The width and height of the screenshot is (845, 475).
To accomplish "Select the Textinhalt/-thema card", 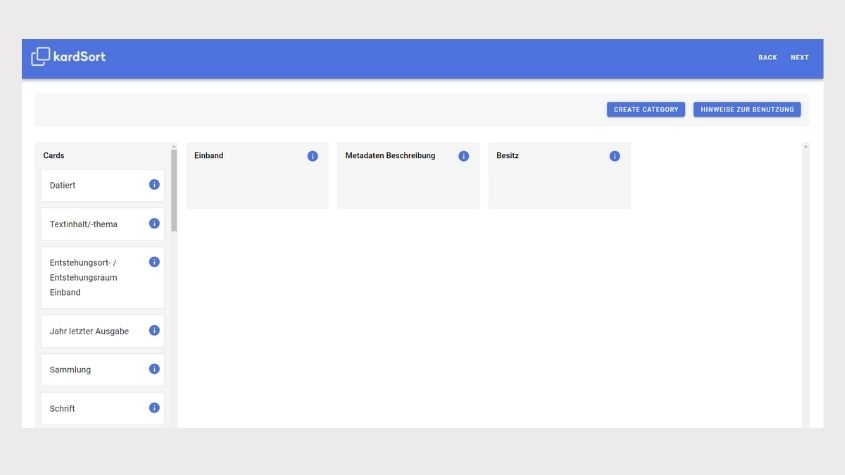I will [102, 224].
